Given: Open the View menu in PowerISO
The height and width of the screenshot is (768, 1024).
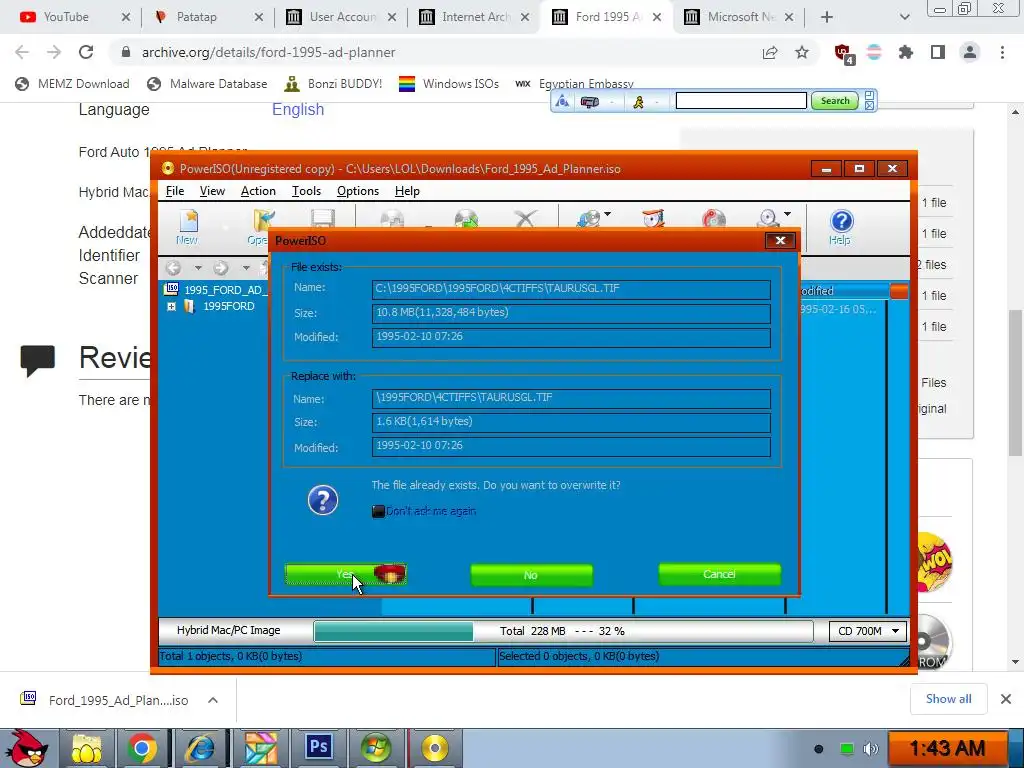Looking at the screenshot, I should [212, 191].
